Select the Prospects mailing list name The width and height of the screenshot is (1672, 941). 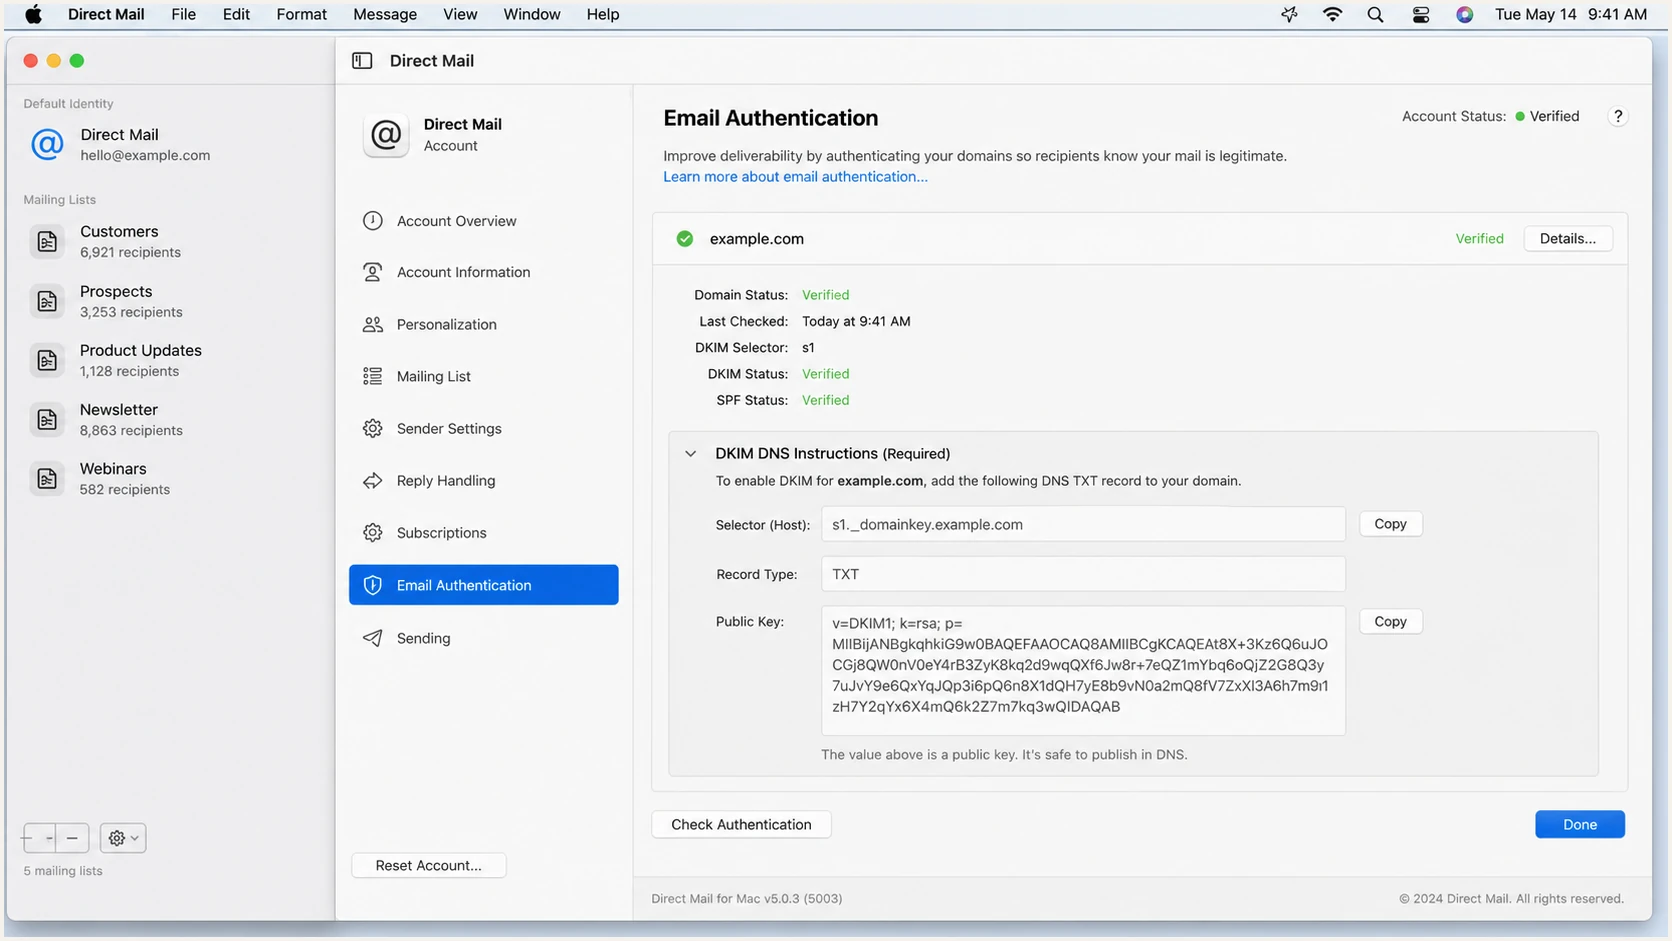(116, 291)
